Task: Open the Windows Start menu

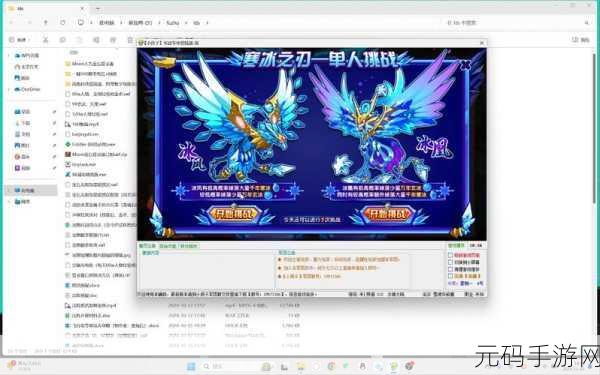Action: pyautogui.click(x=191, y=367)
